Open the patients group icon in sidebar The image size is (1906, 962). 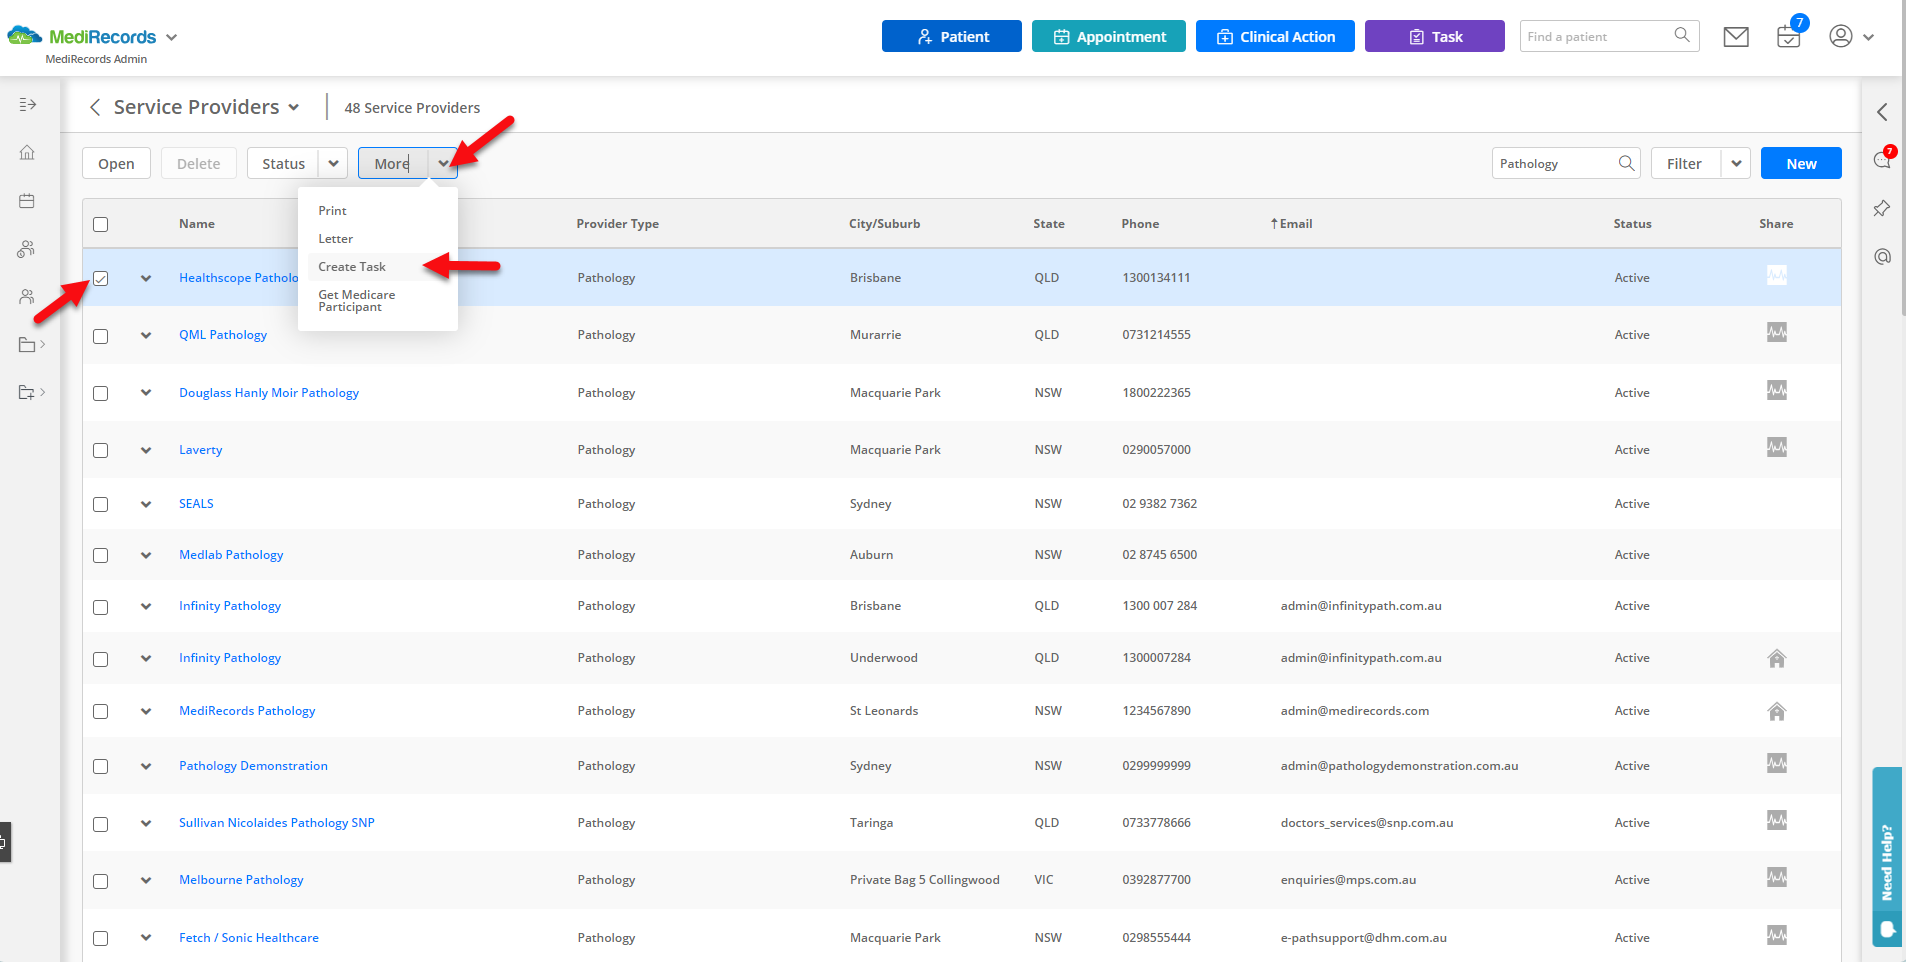coord(27,249)
